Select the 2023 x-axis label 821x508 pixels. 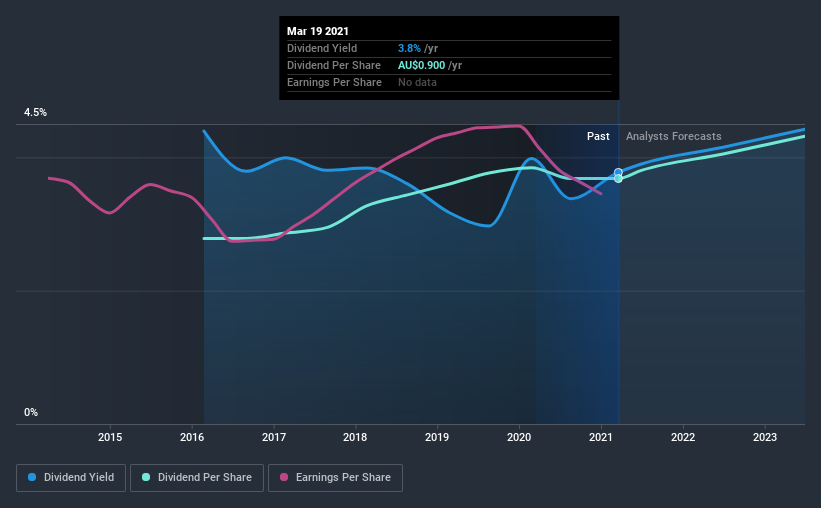pyautogui.click(x=765, y=437)
